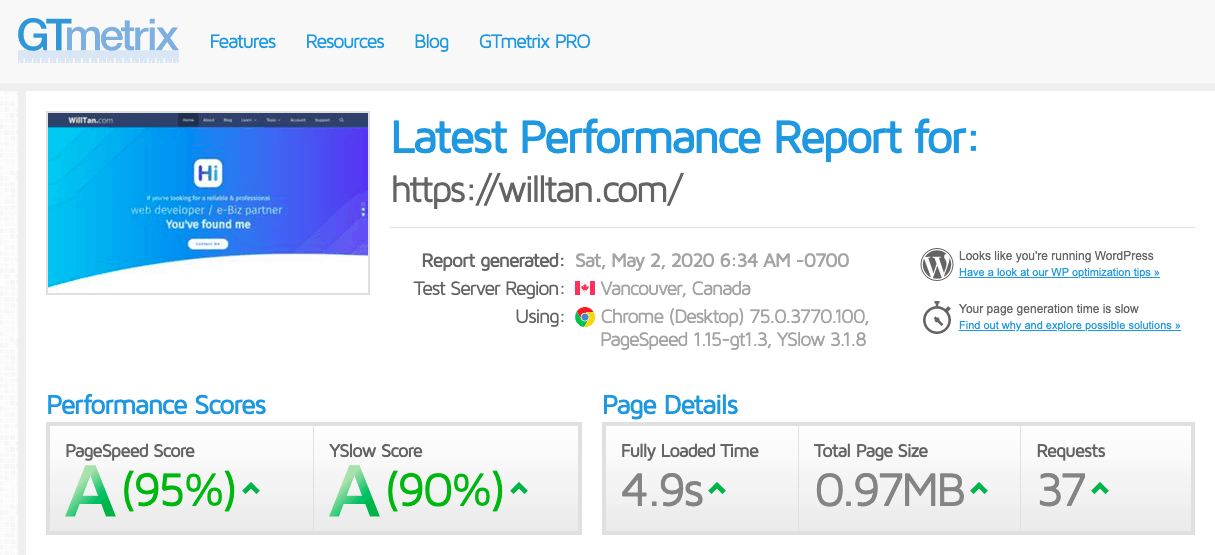This screenshot has width=1215, height=555.
Task: Click the green arrow beside 37 requests
Action: pos(1100,489)
